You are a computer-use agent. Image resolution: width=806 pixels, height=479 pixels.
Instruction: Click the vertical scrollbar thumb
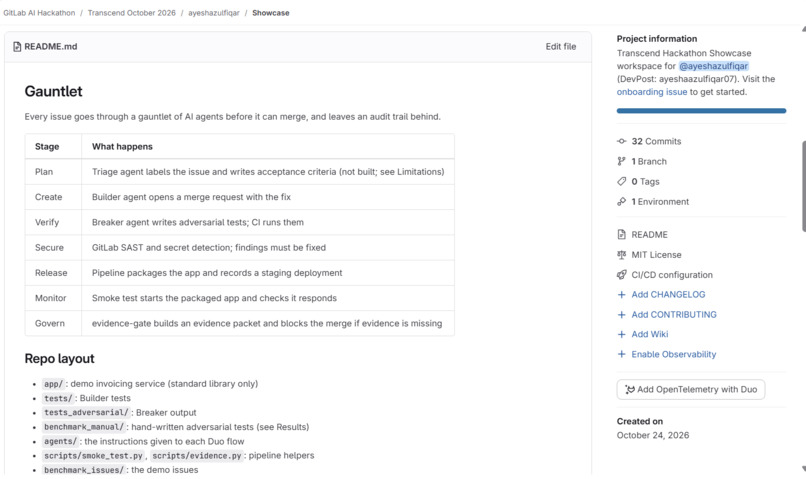point(803,186)
